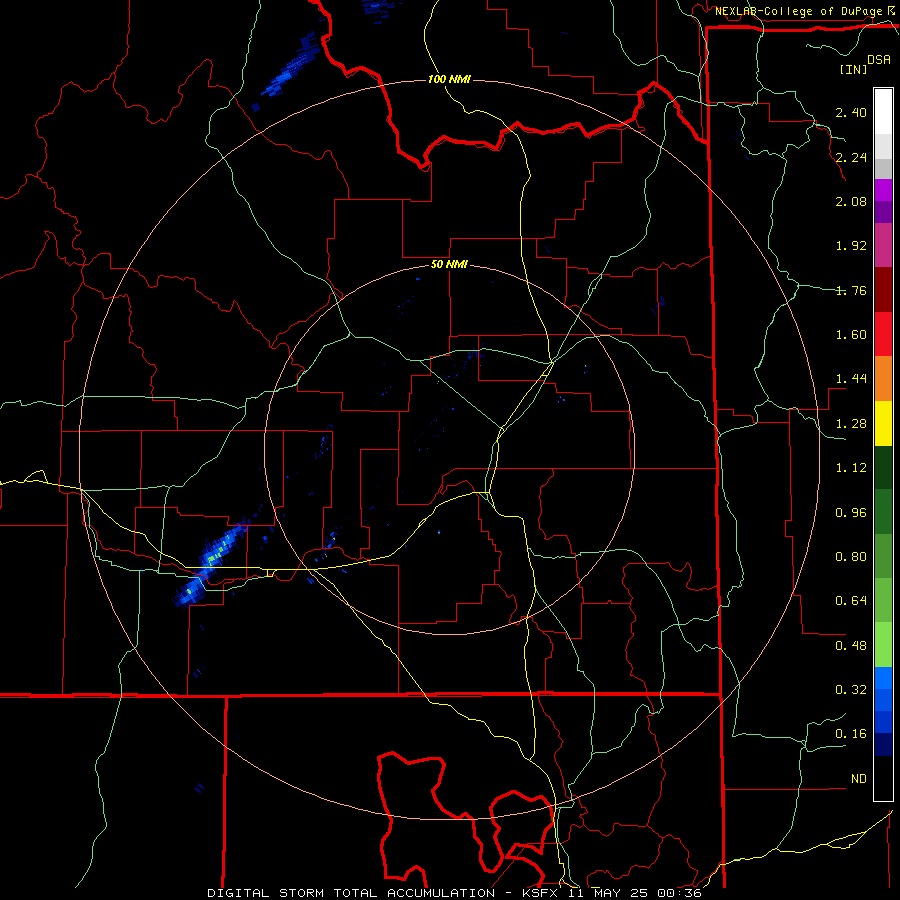The height and width of the screenshot is (900, 900).
Task: Select the 0.16 legend value
Action: [851, 734]
